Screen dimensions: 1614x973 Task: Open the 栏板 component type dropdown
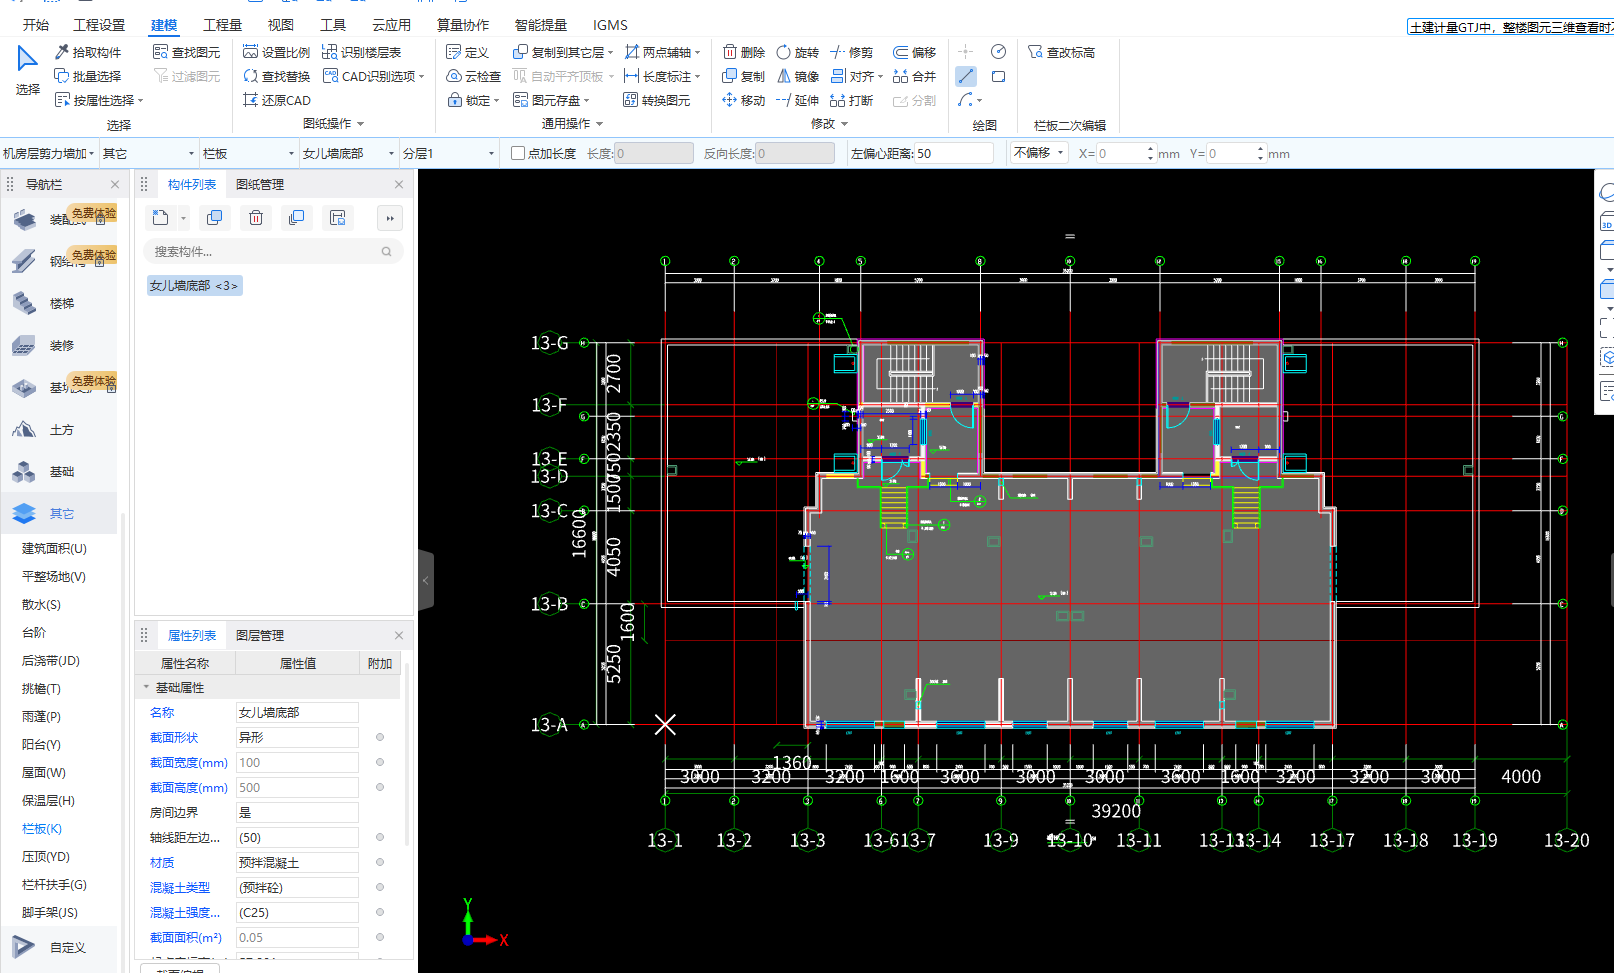tap(249, 153)
